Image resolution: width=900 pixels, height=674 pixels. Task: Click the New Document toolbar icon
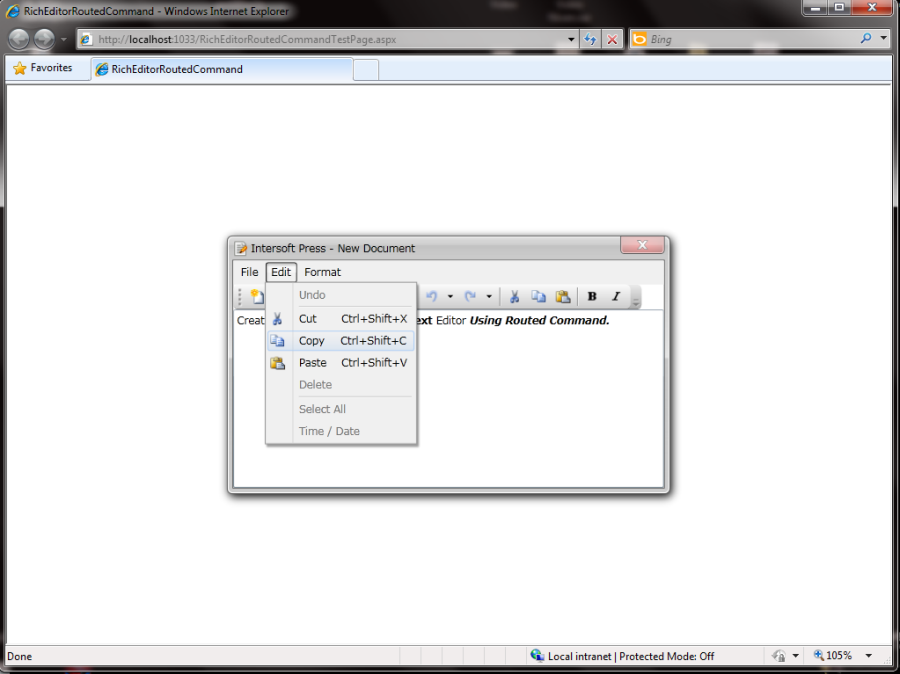click(x=257, y=296)
